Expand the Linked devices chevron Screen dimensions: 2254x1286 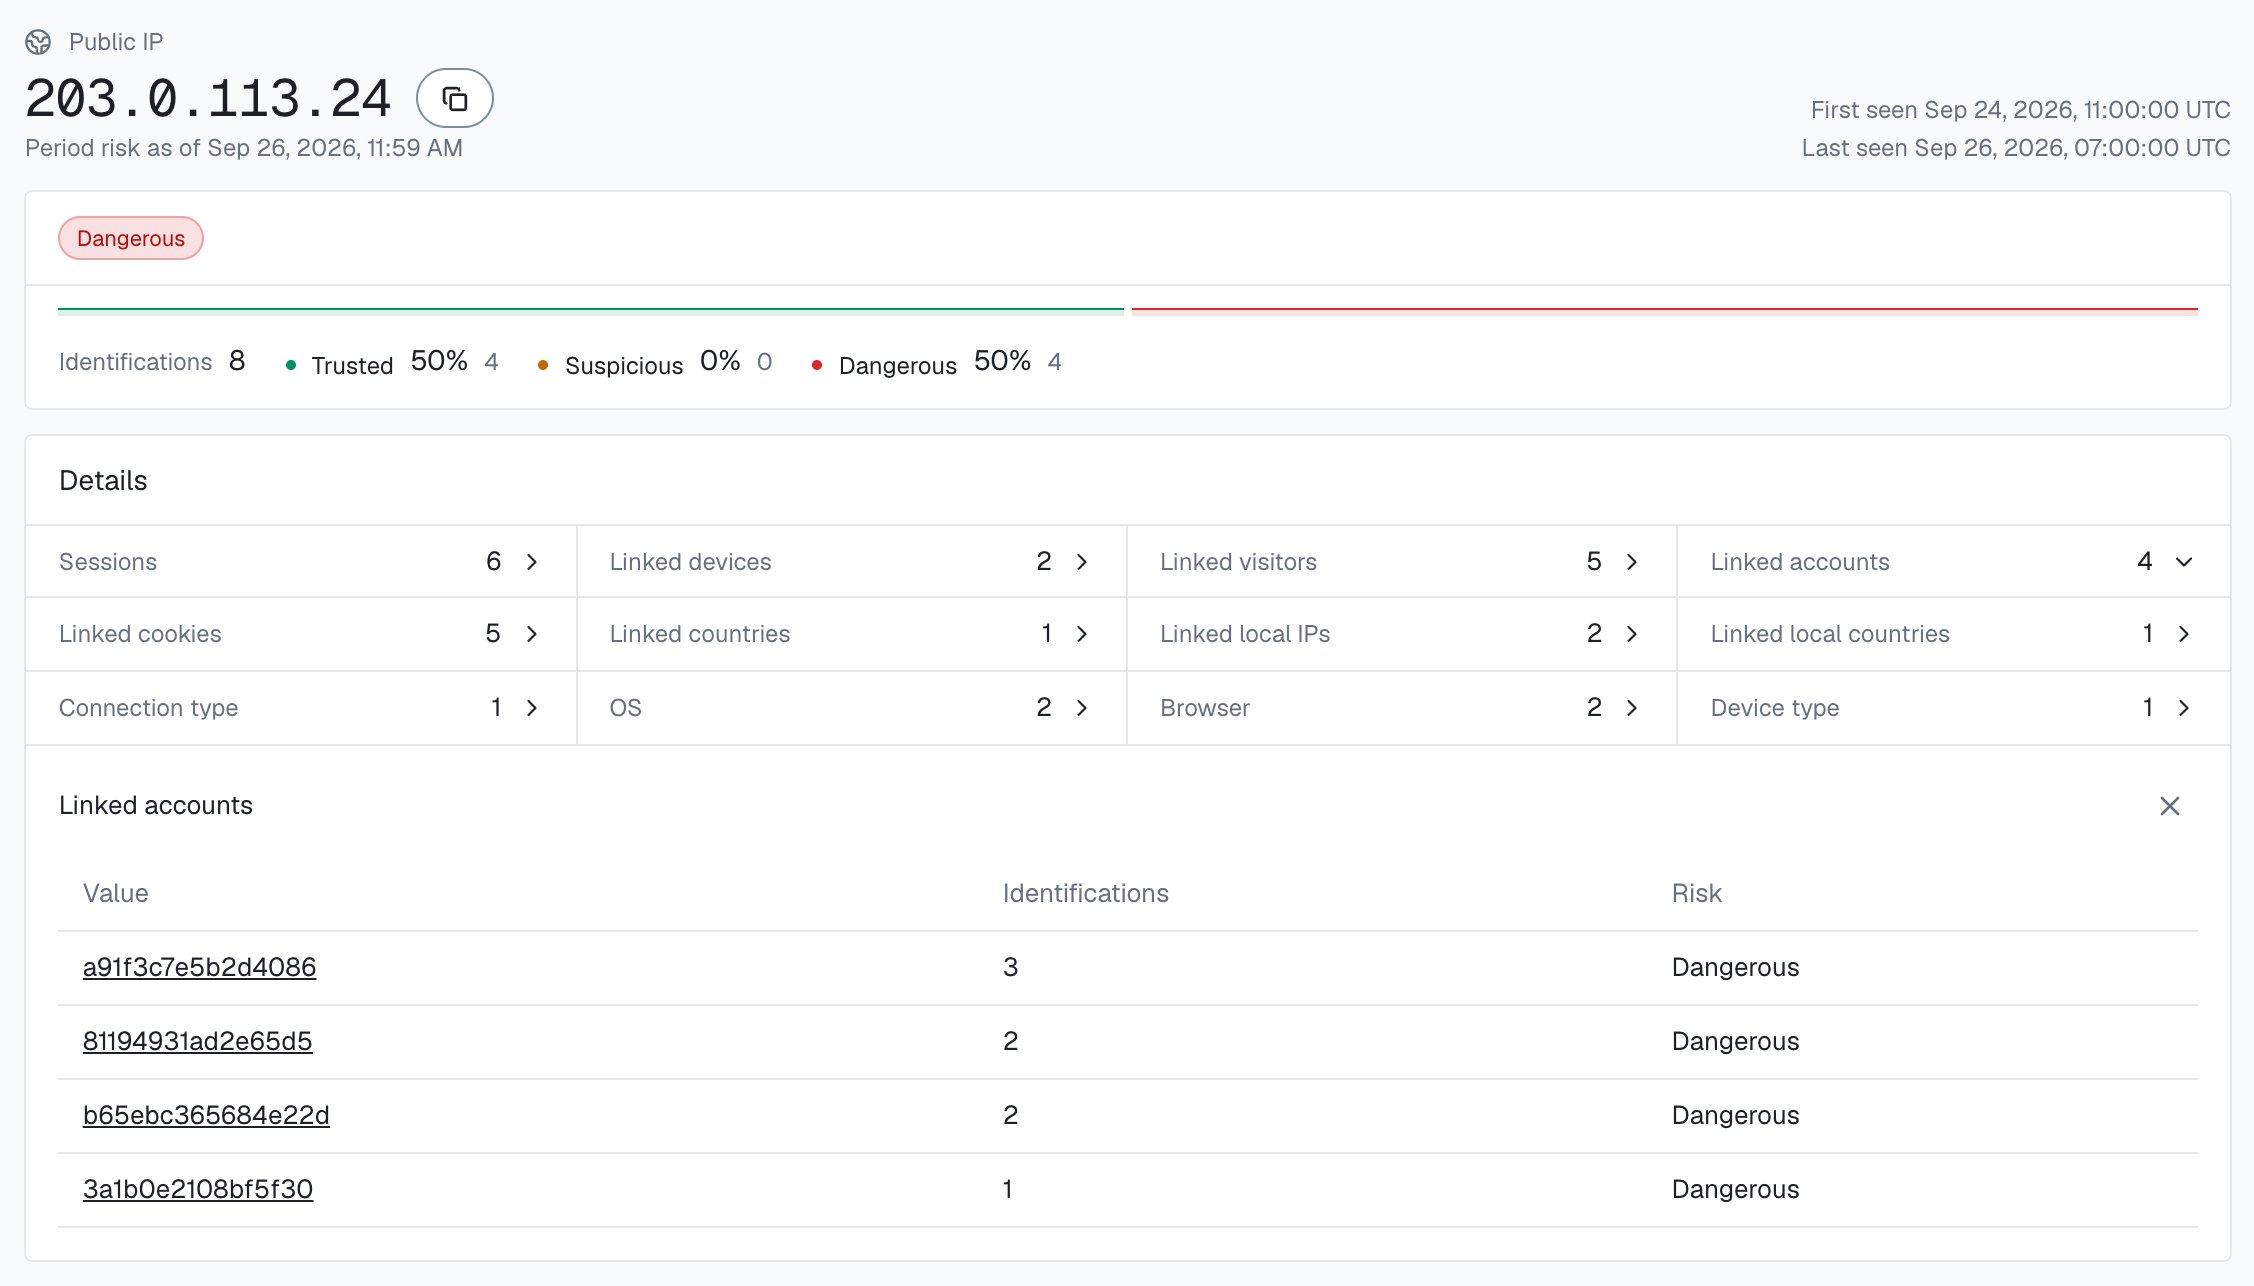[1082, 562]
